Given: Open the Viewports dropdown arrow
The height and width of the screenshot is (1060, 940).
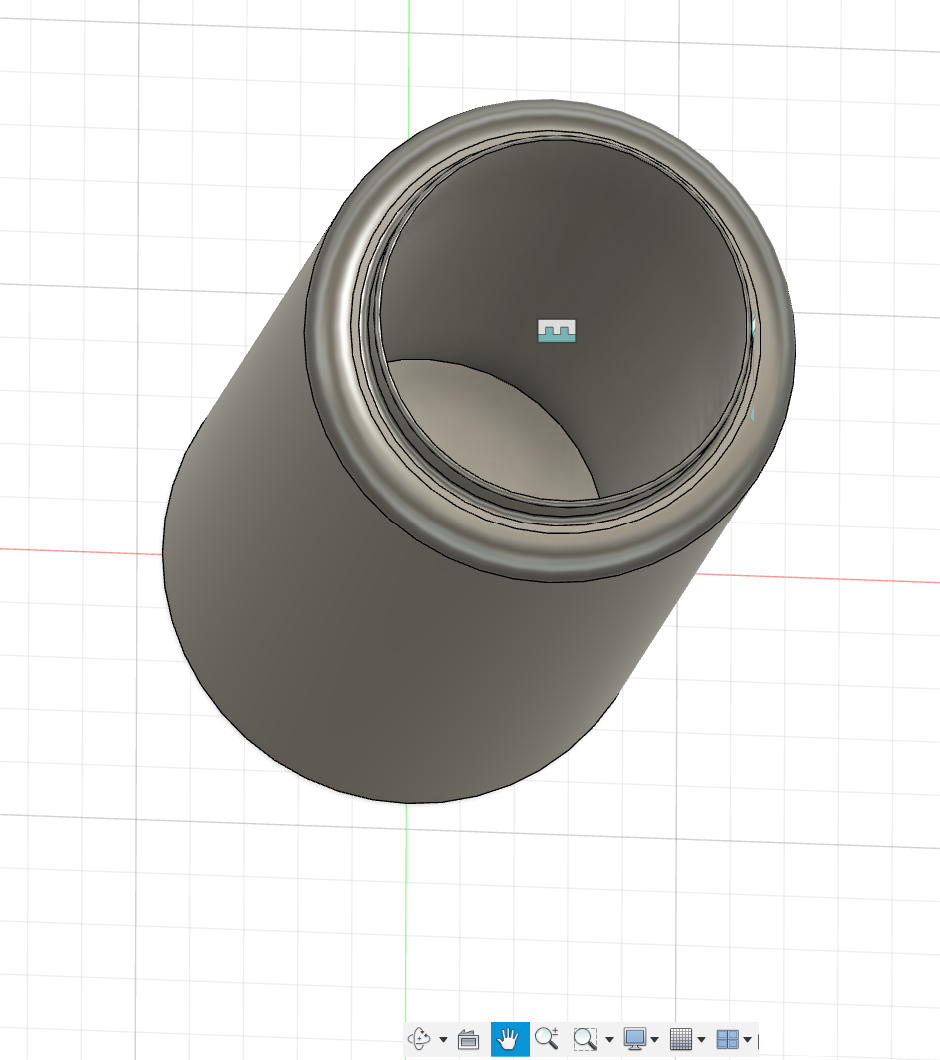Looking at the screenshot, I should point(747,1040).
